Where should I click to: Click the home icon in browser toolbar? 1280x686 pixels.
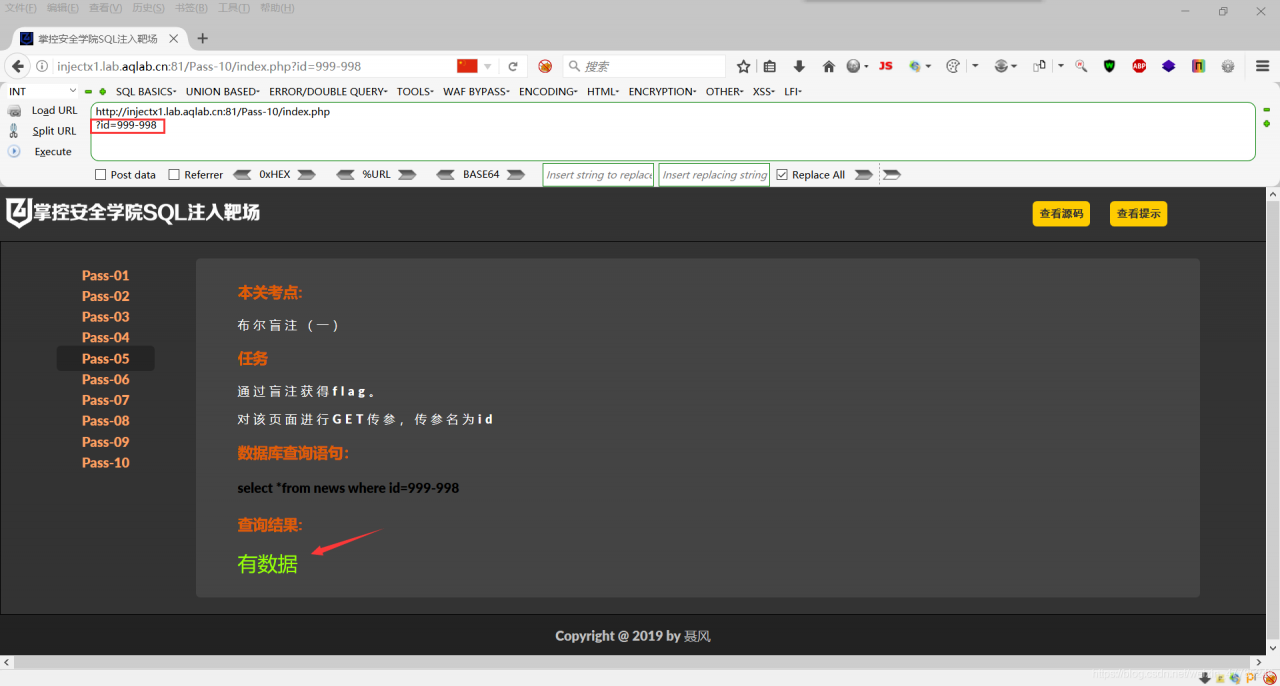(828, 66)
